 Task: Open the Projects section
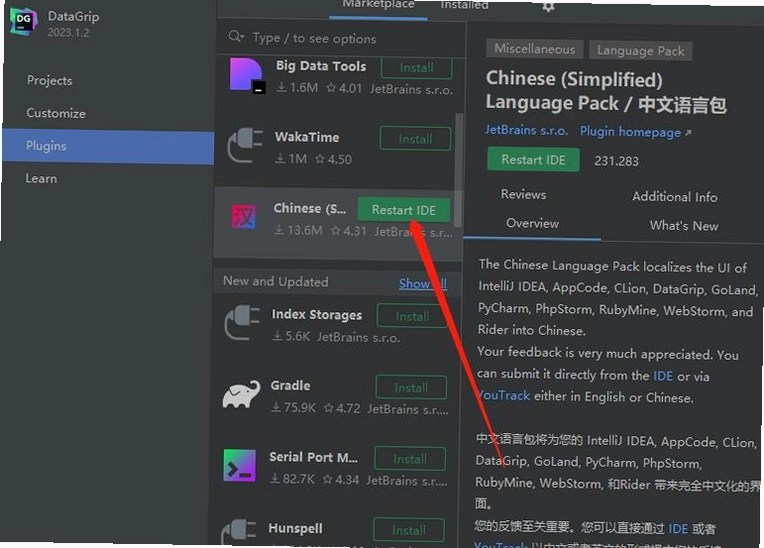tap(49, 80)
